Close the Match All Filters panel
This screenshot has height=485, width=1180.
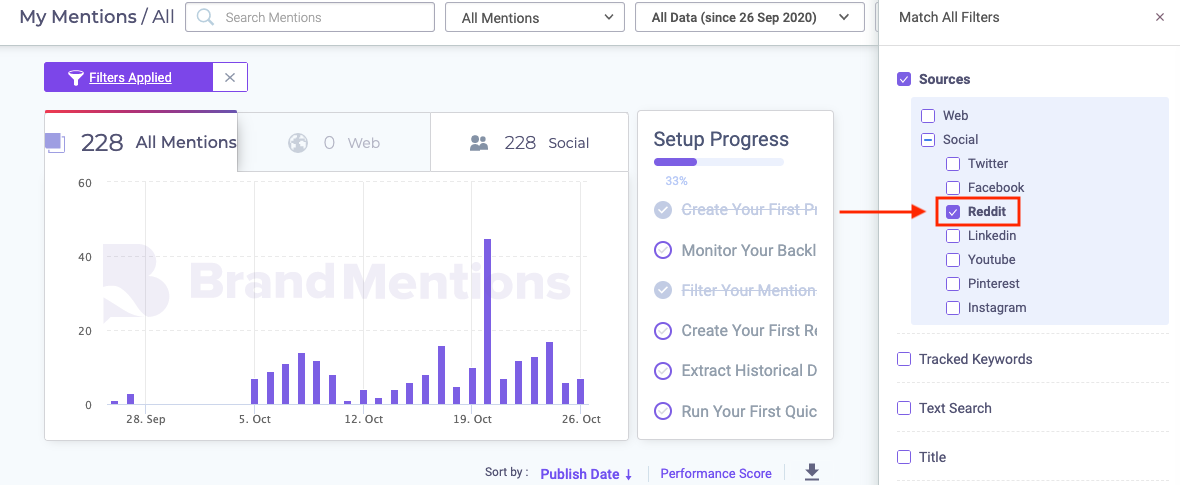coord(1160,17)
